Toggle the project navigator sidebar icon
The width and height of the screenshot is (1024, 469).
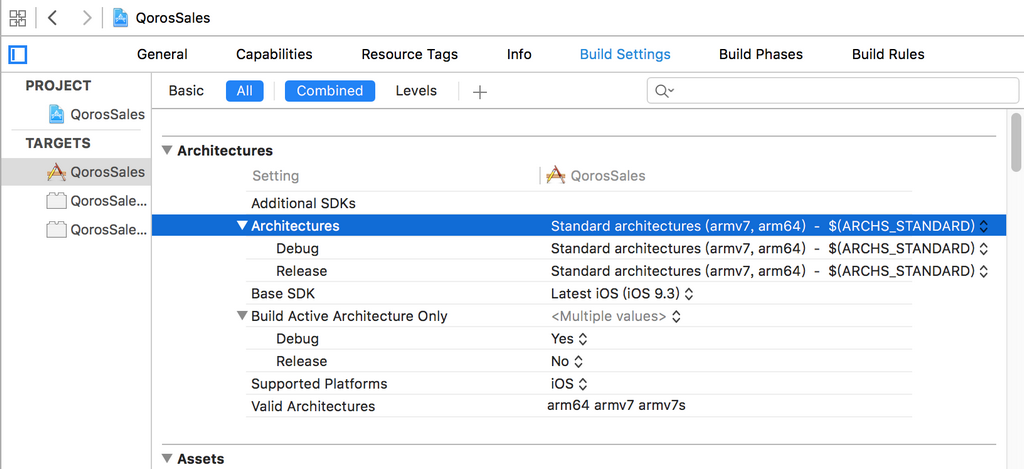[18, 54]
